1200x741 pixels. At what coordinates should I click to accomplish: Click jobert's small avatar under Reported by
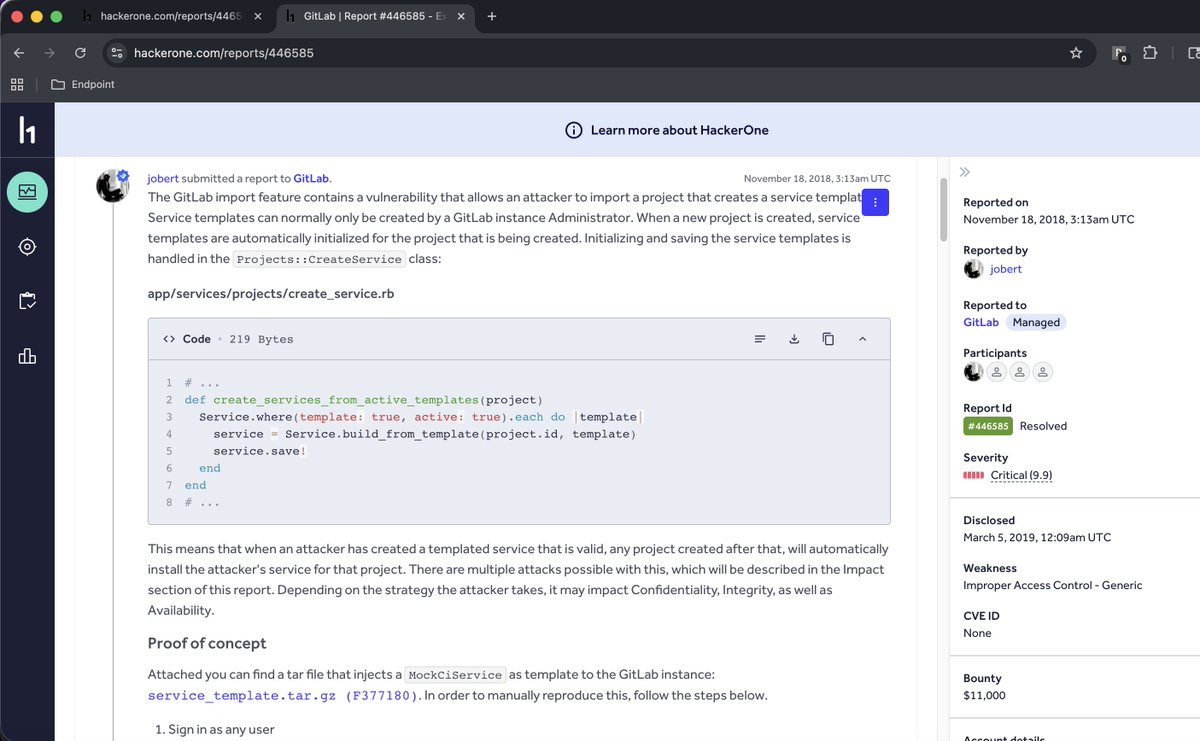[x=973, y=269]
